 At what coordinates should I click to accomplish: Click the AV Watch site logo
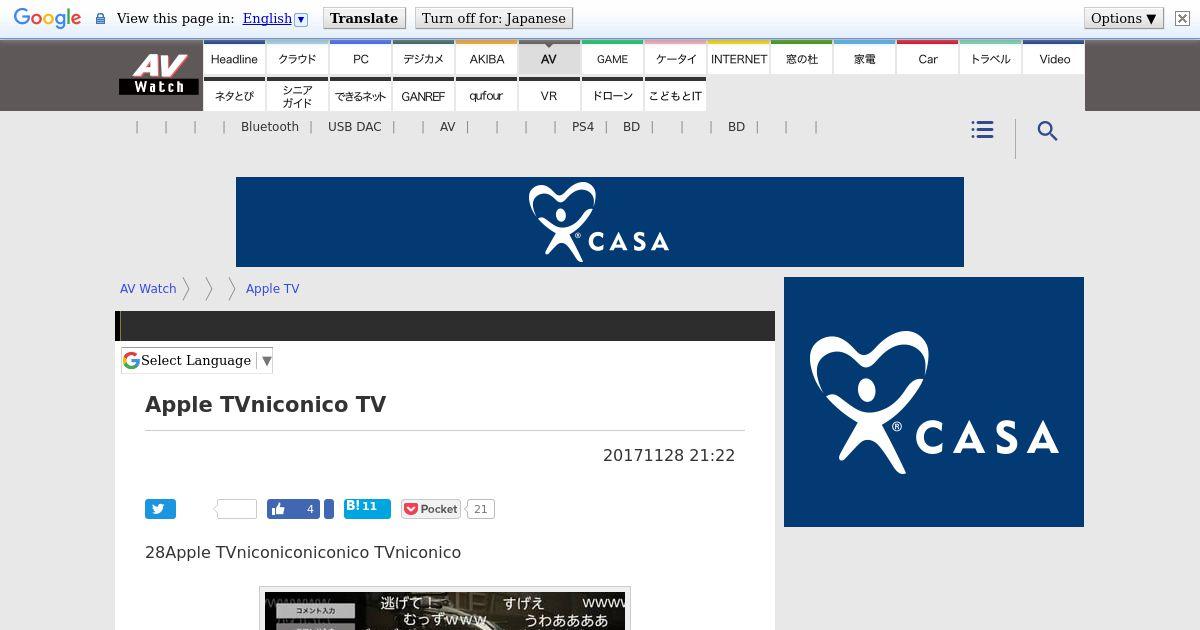tap(159, 74)
